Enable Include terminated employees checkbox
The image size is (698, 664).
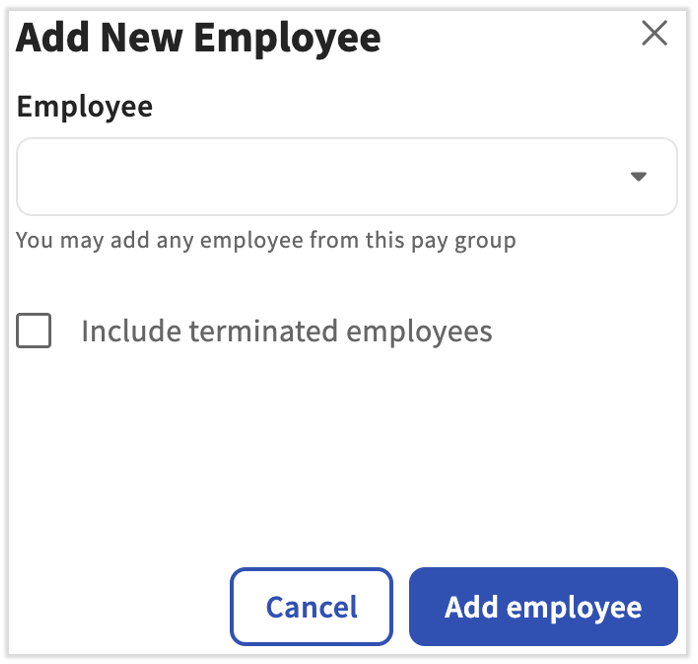34,331
